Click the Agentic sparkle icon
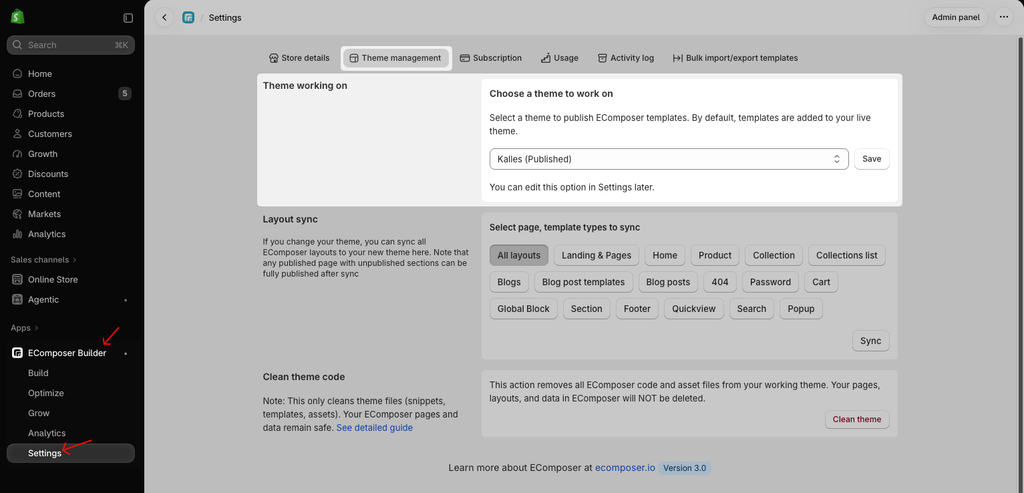 [18, 300]
